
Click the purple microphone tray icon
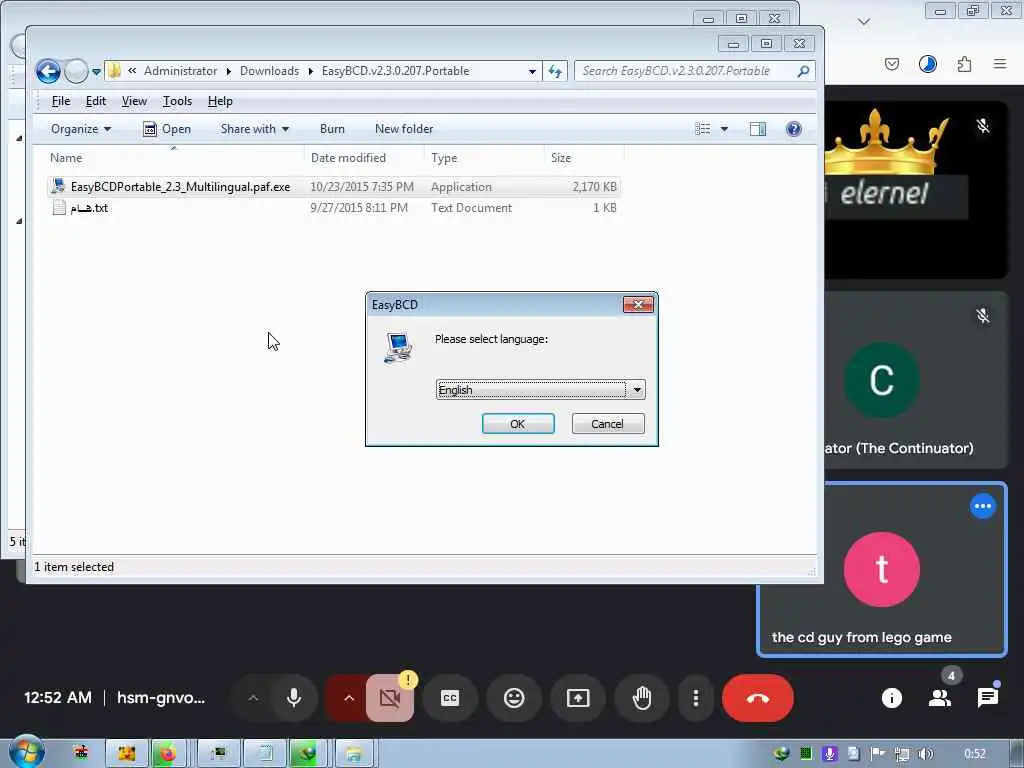829,754
